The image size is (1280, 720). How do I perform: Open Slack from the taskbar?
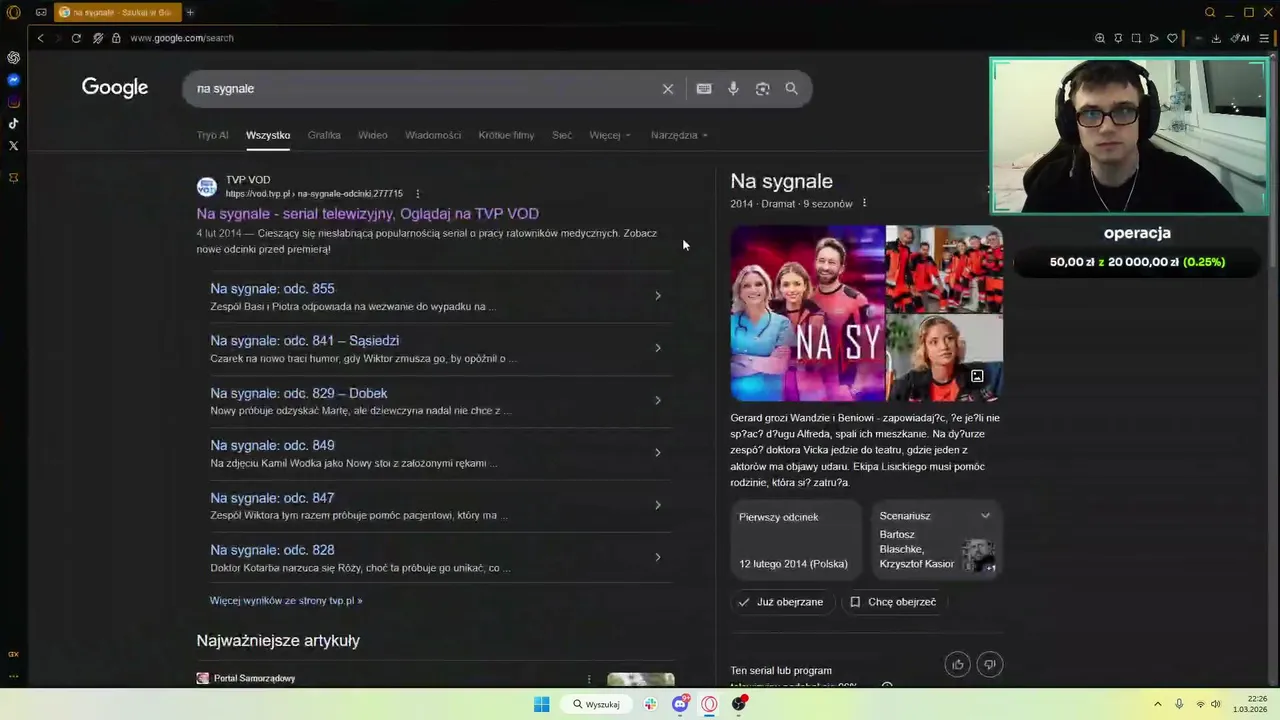coord(650,704)
